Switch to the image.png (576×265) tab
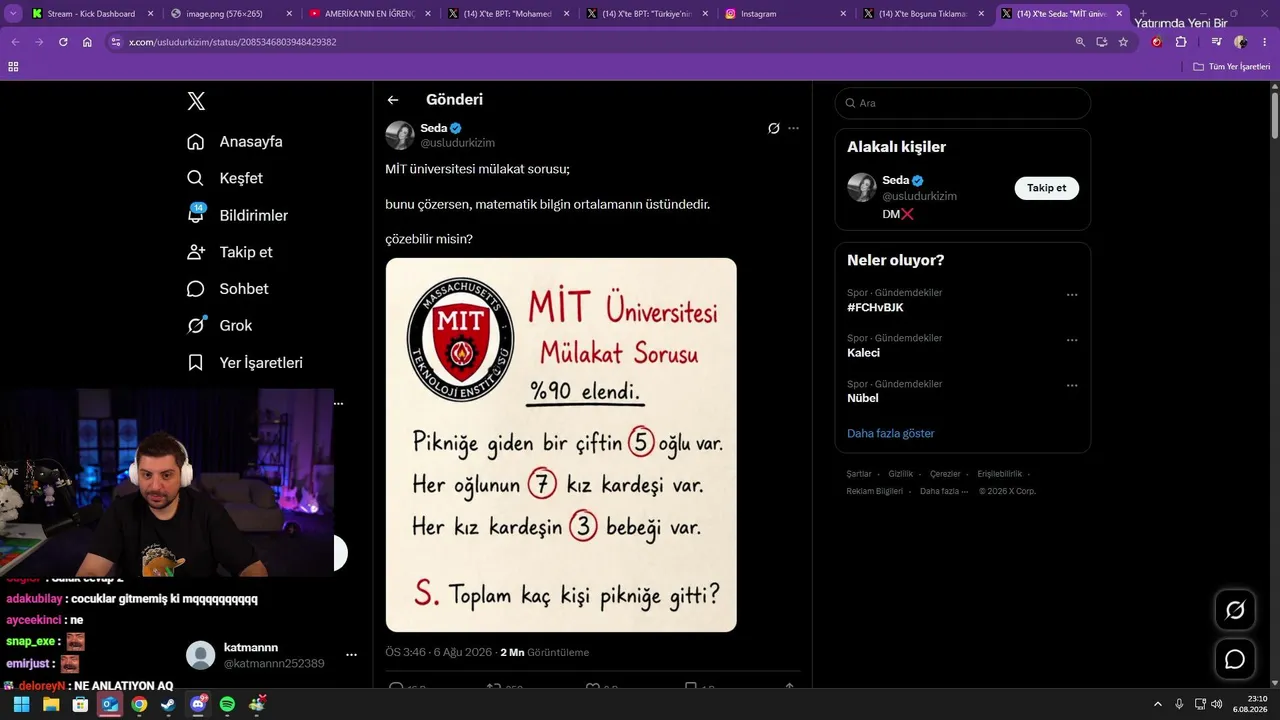The image size is (1280, 720). (230, 14)
